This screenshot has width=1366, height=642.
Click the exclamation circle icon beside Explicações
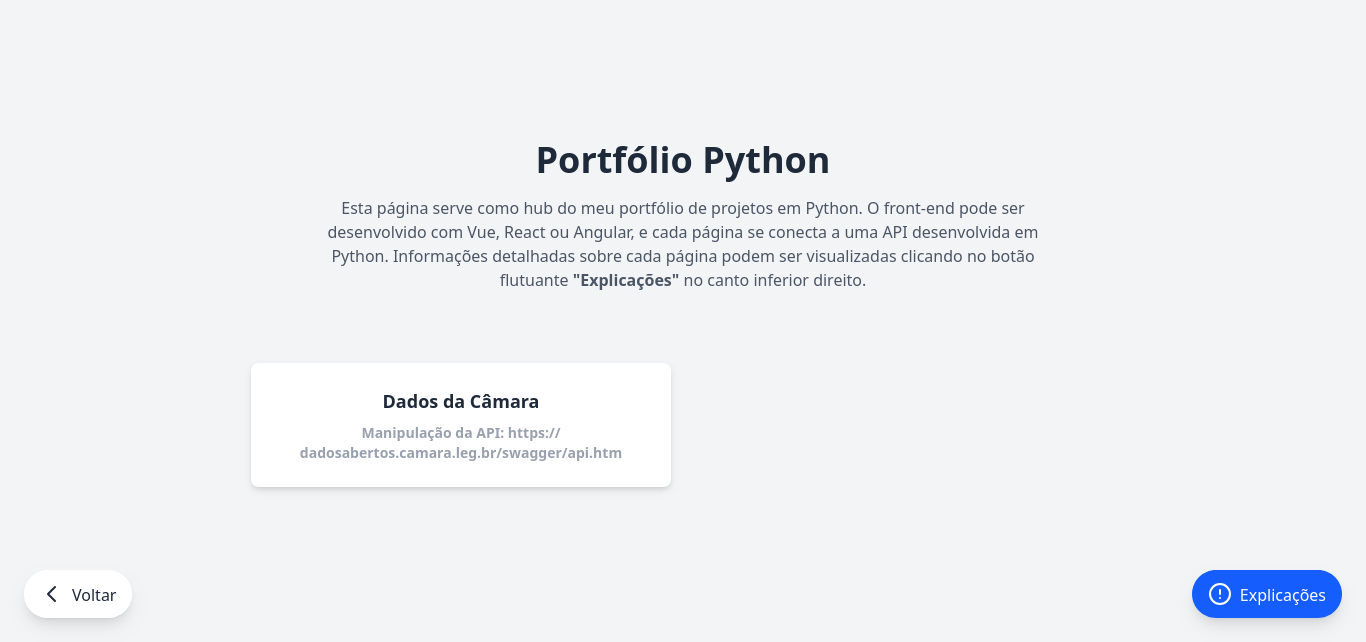tap(1219, 594)
